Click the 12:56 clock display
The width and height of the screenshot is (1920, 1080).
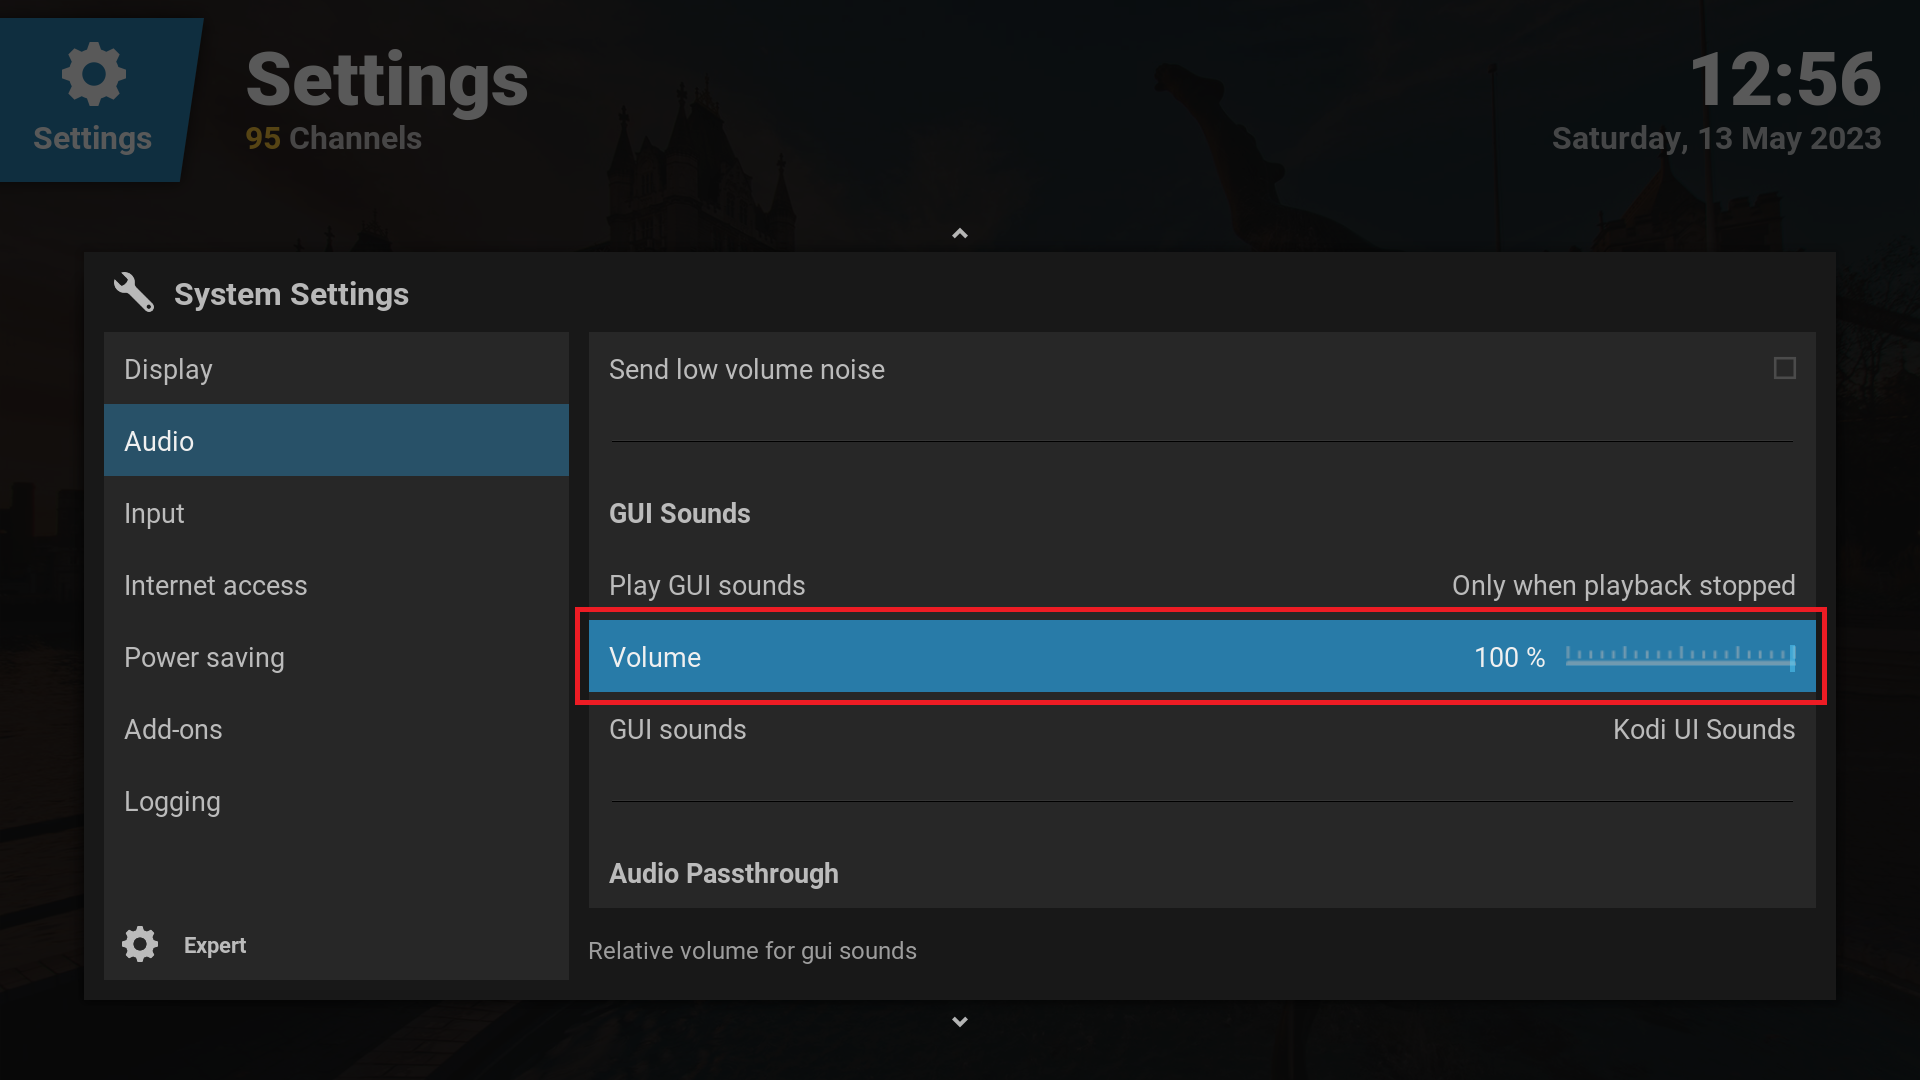pos(1784,80)
